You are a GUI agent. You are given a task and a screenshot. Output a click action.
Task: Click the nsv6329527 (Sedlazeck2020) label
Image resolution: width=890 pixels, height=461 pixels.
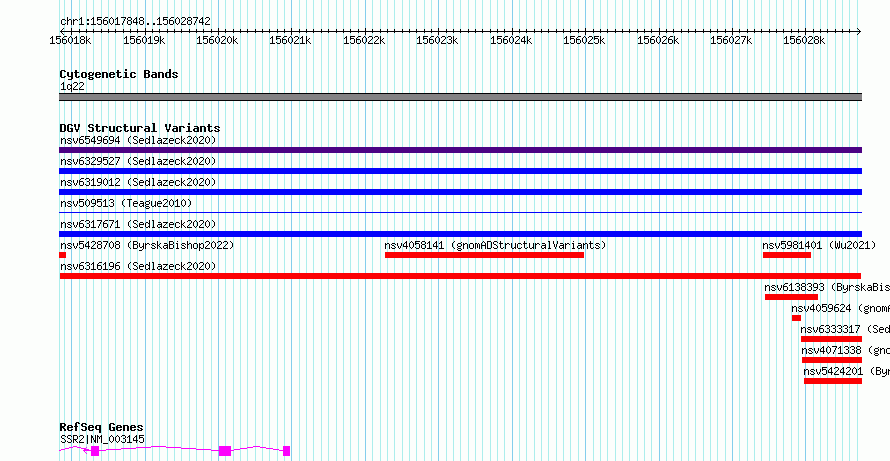[138, 161]
